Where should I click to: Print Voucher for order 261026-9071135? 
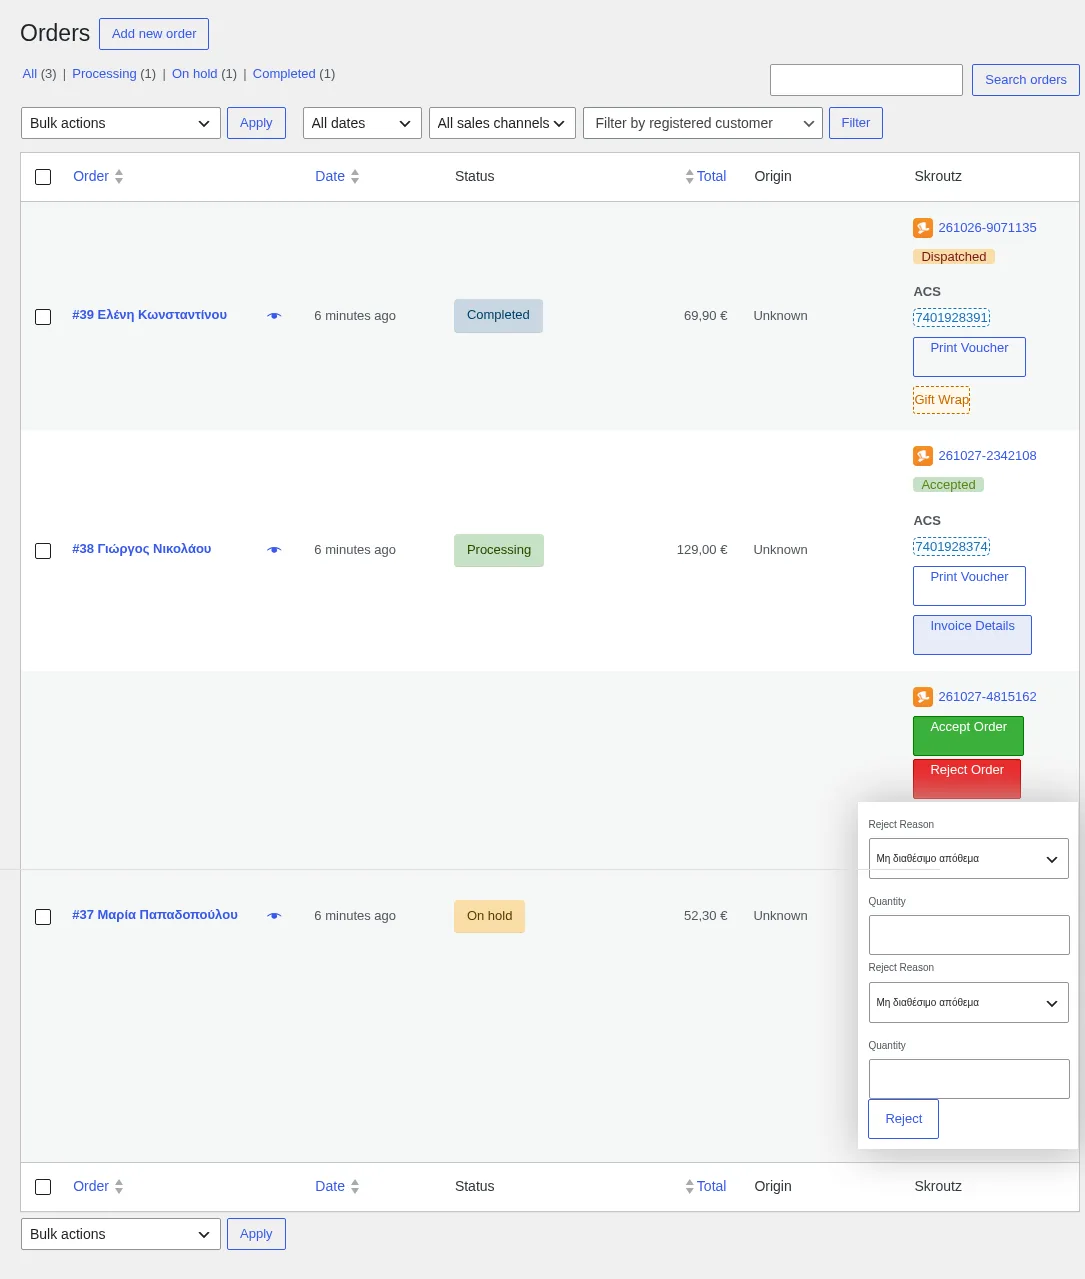pyautogui.click(x=969, y=357)
